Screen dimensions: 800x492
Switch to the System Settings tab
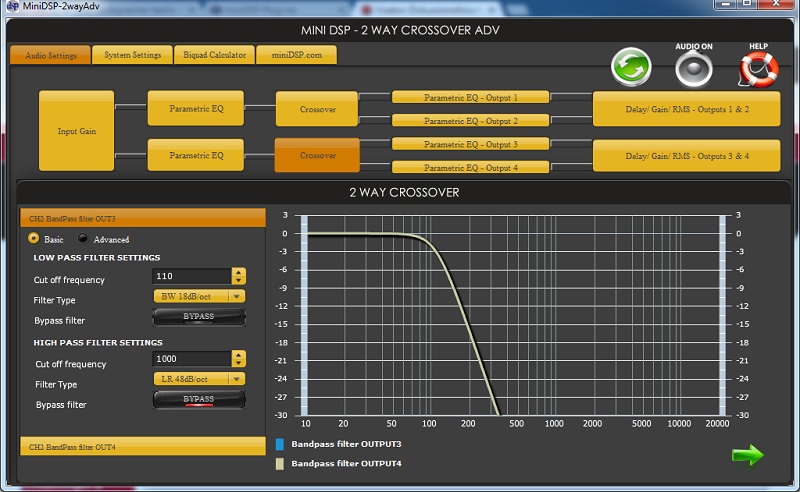(133, 55)
